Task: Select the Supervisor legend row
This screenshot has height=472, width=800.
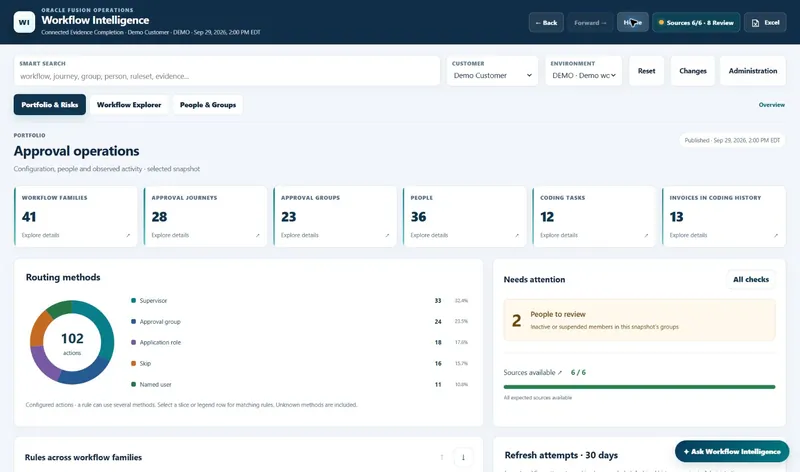Action: [299, 301]
